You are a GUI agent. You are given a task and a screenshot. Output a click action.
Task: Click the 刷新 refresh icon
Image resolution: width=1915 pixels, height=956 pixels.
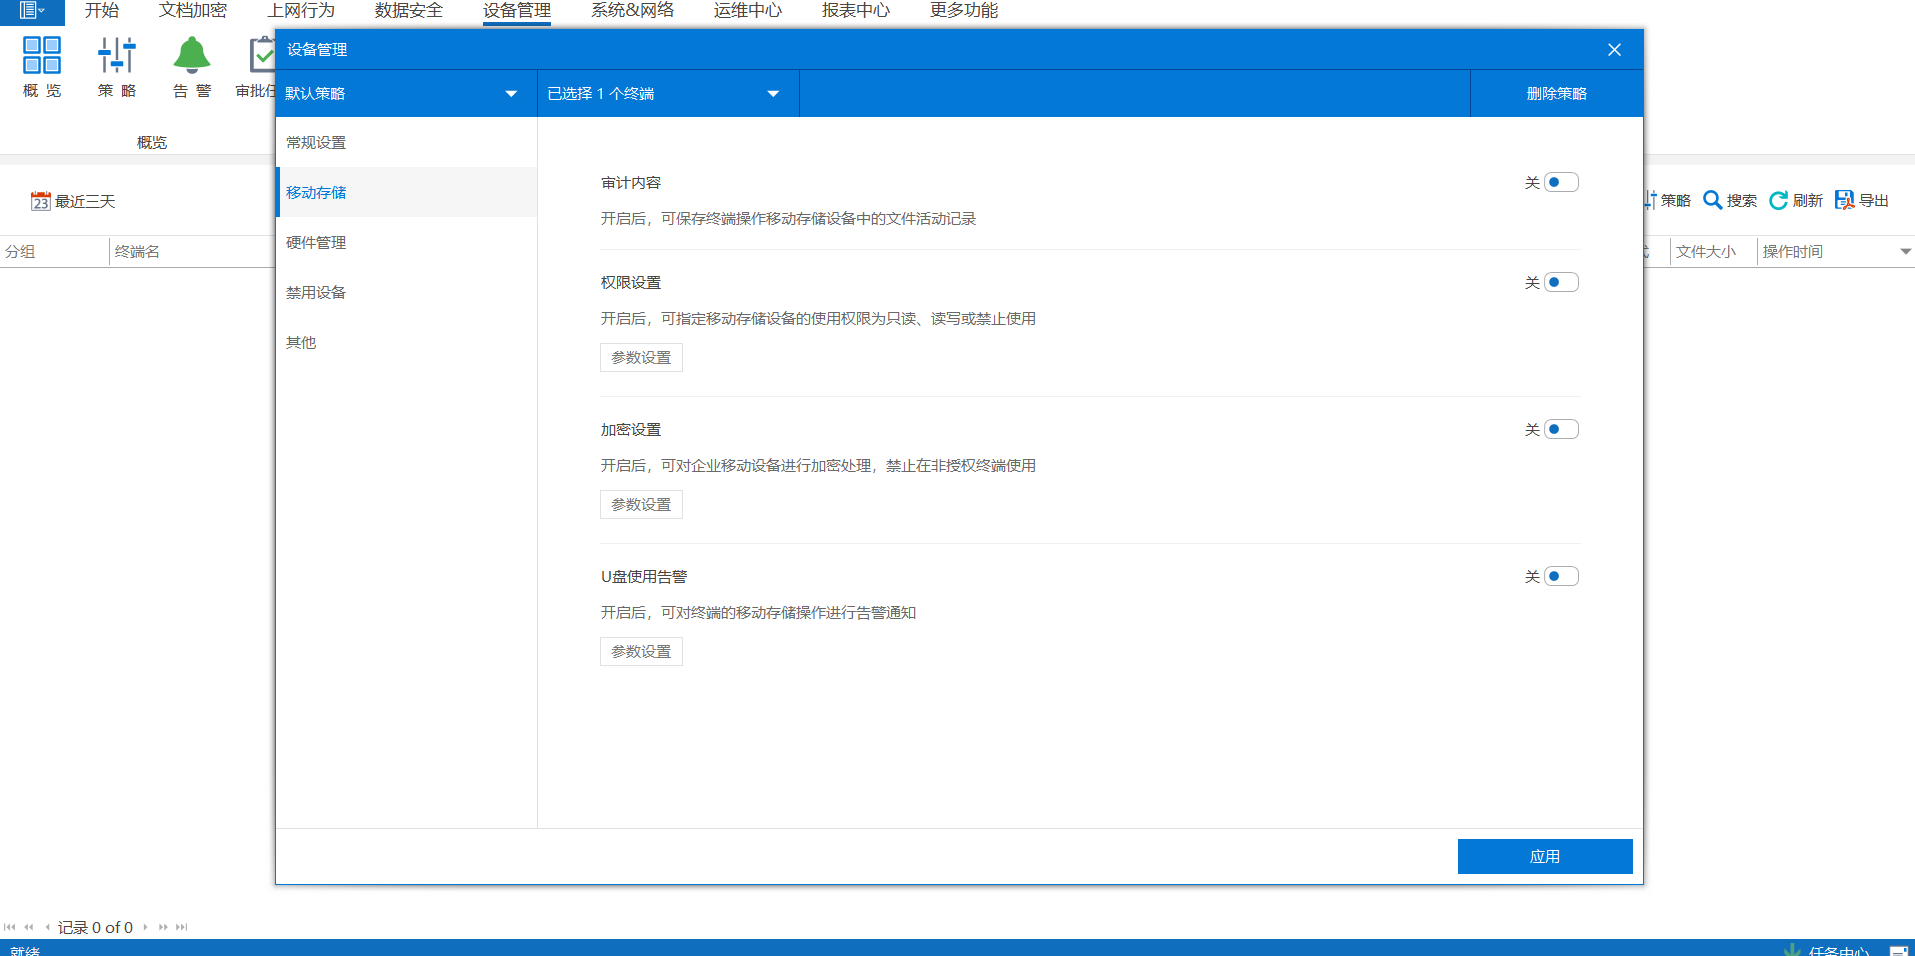coord(1778,200)
